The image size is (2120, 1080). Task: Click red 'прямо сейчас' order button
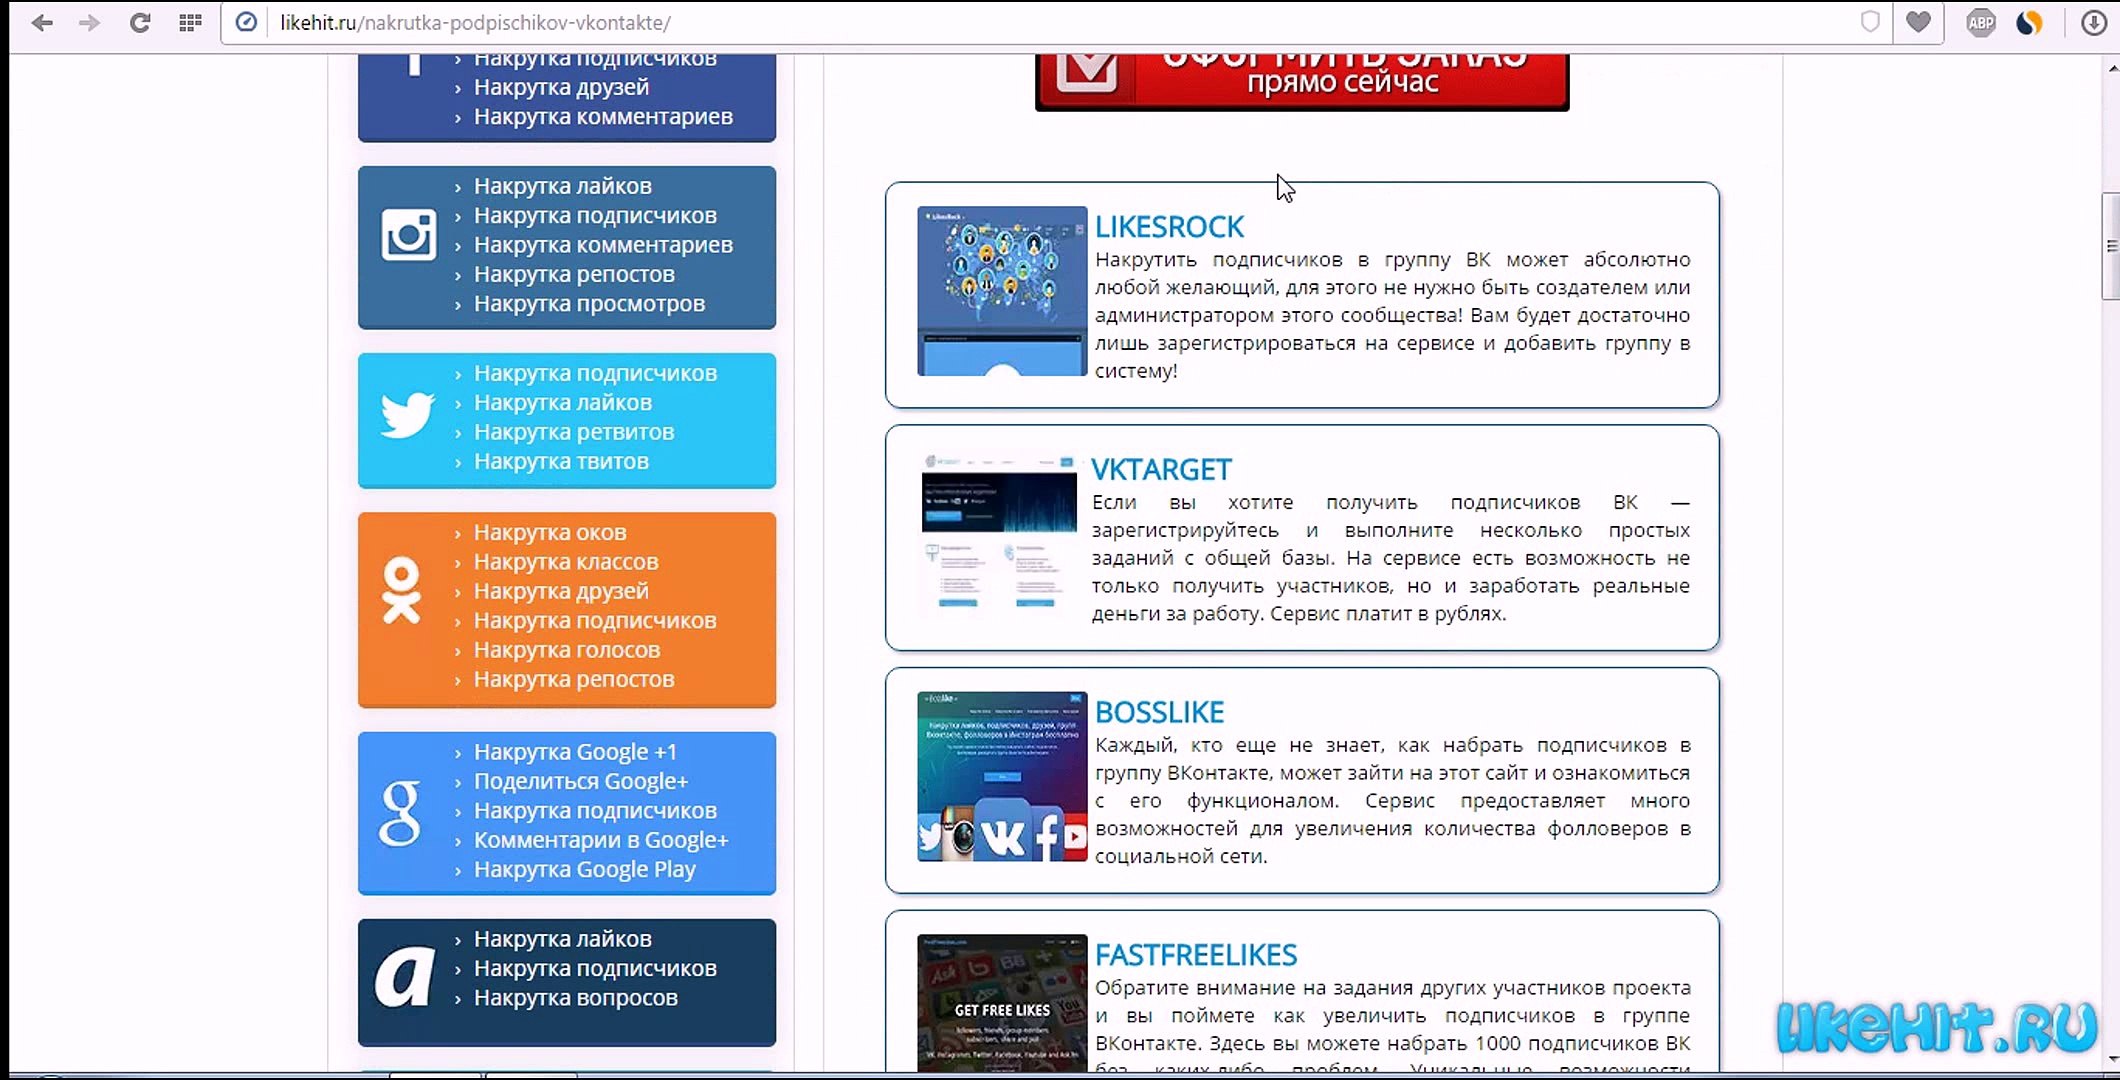click(x=1302, y=82)
